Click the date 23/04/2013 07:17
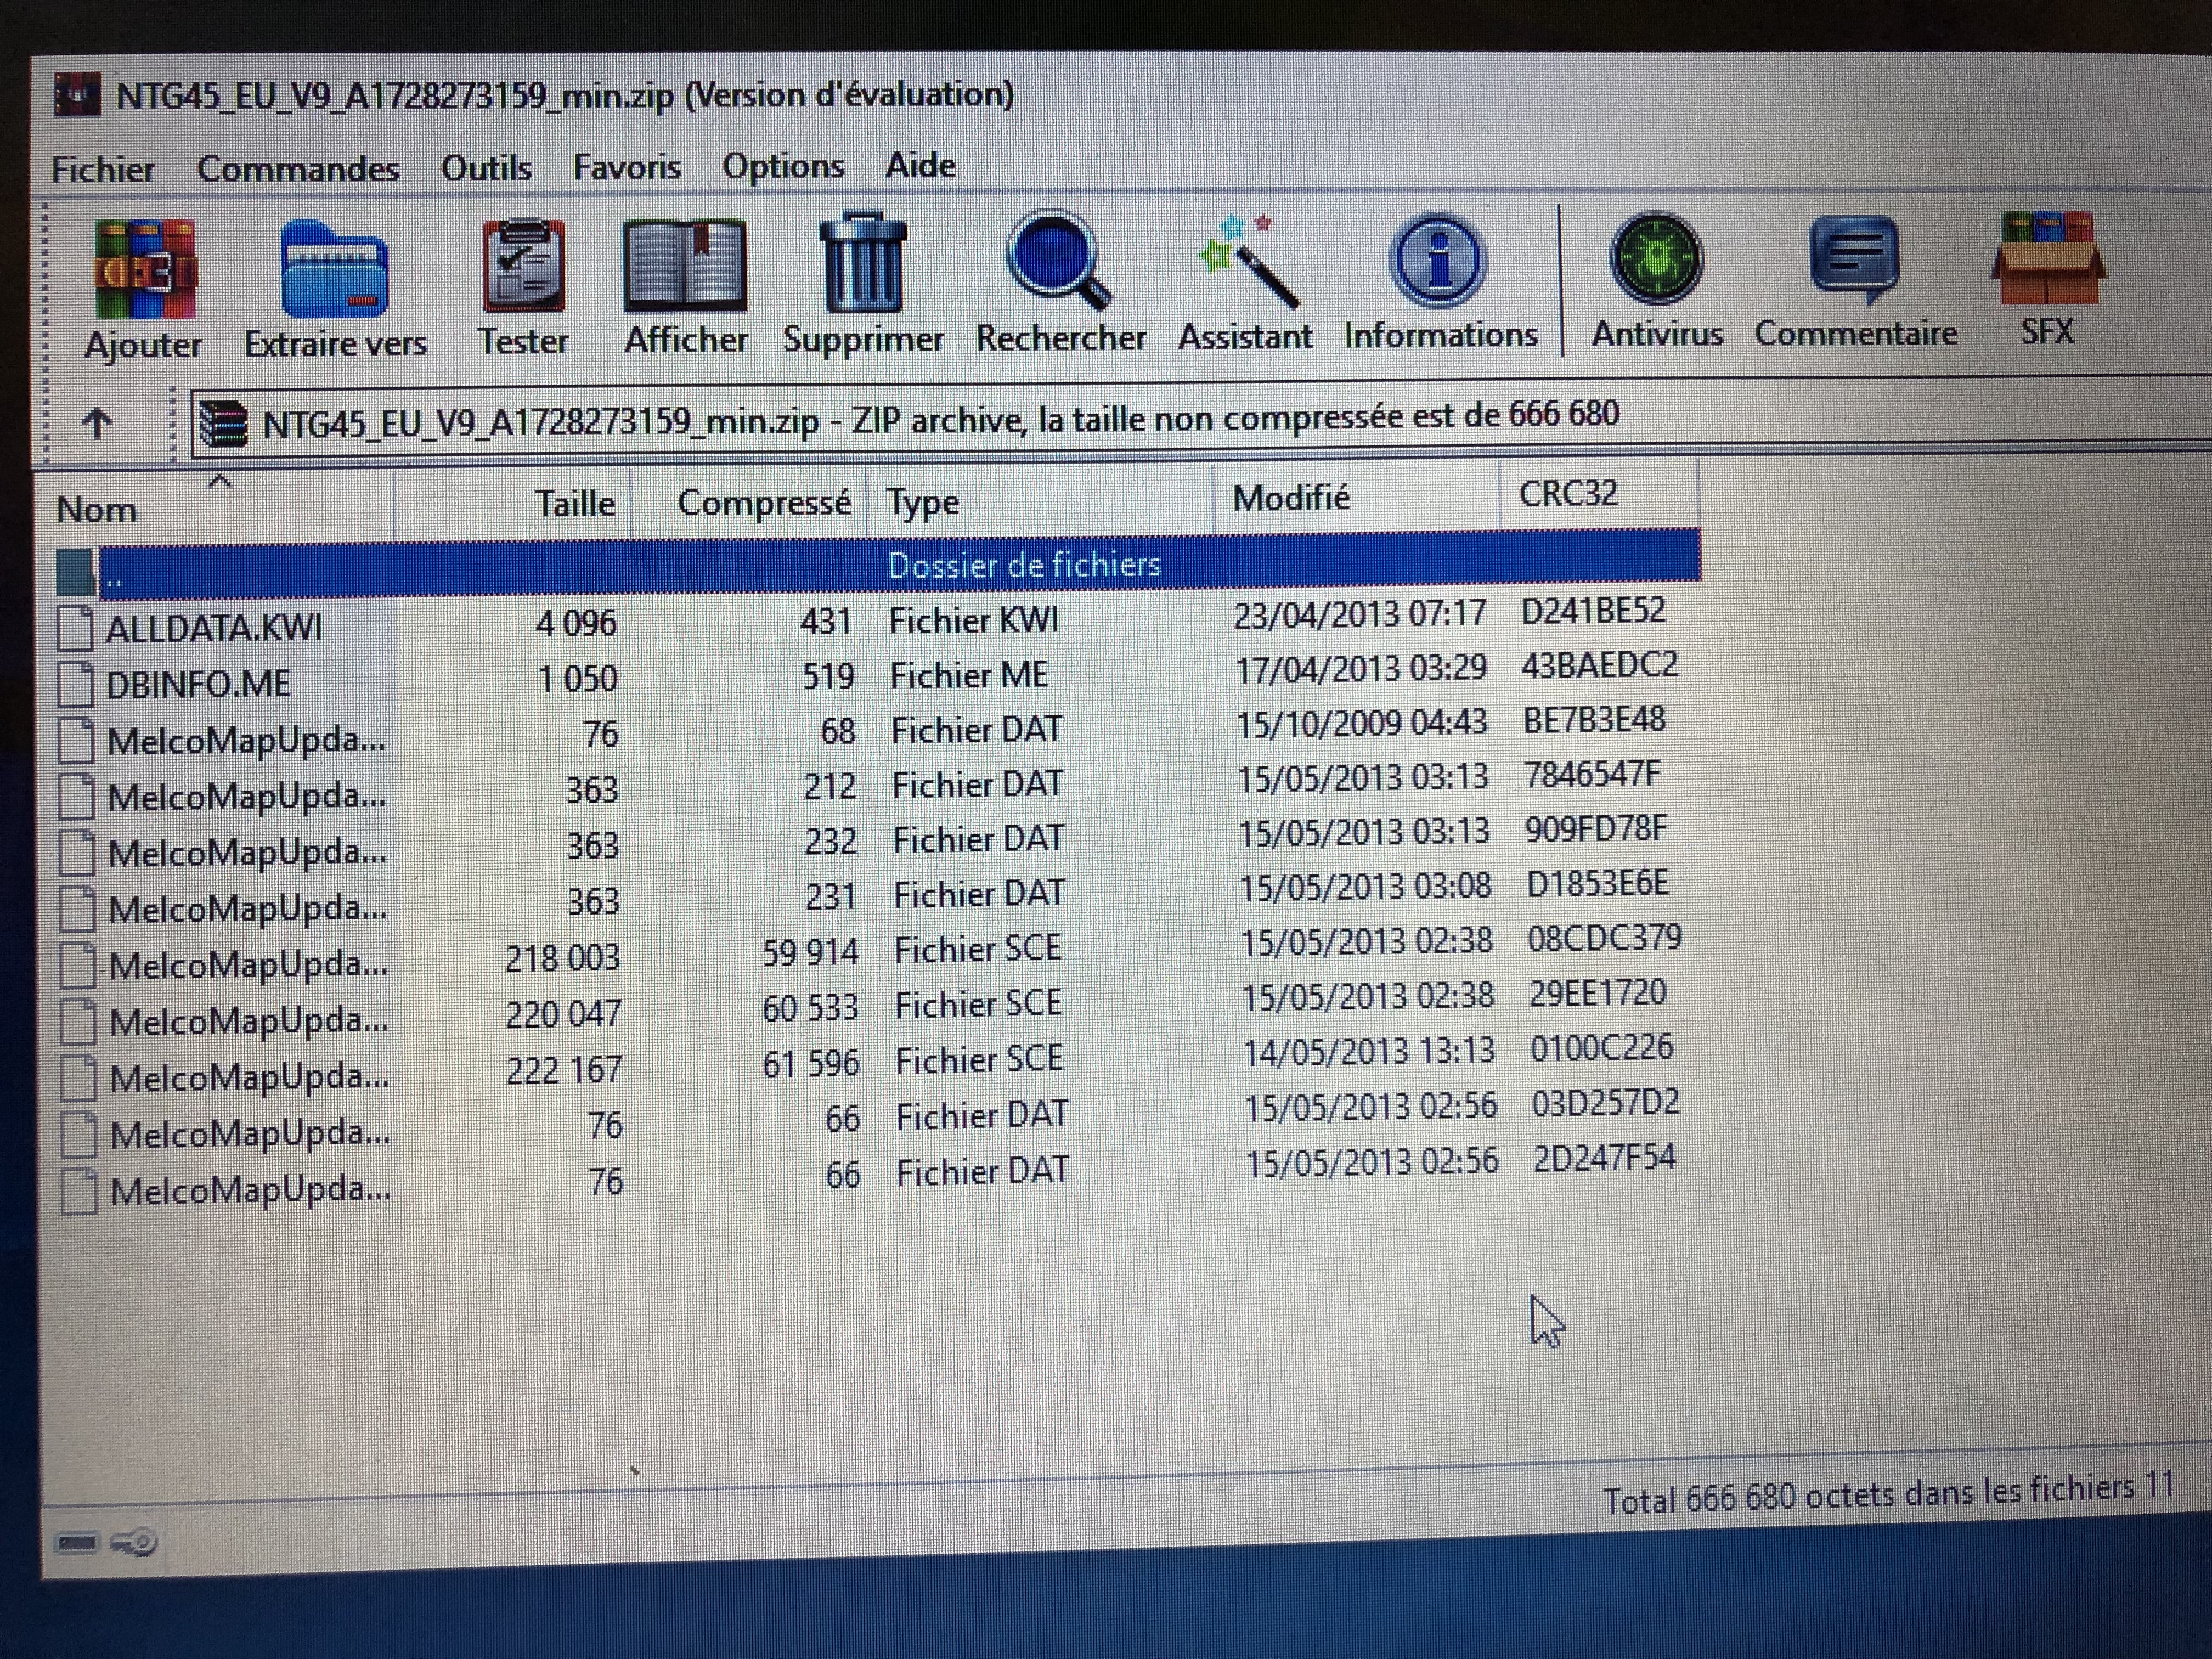 click(x=1360, y=614)
